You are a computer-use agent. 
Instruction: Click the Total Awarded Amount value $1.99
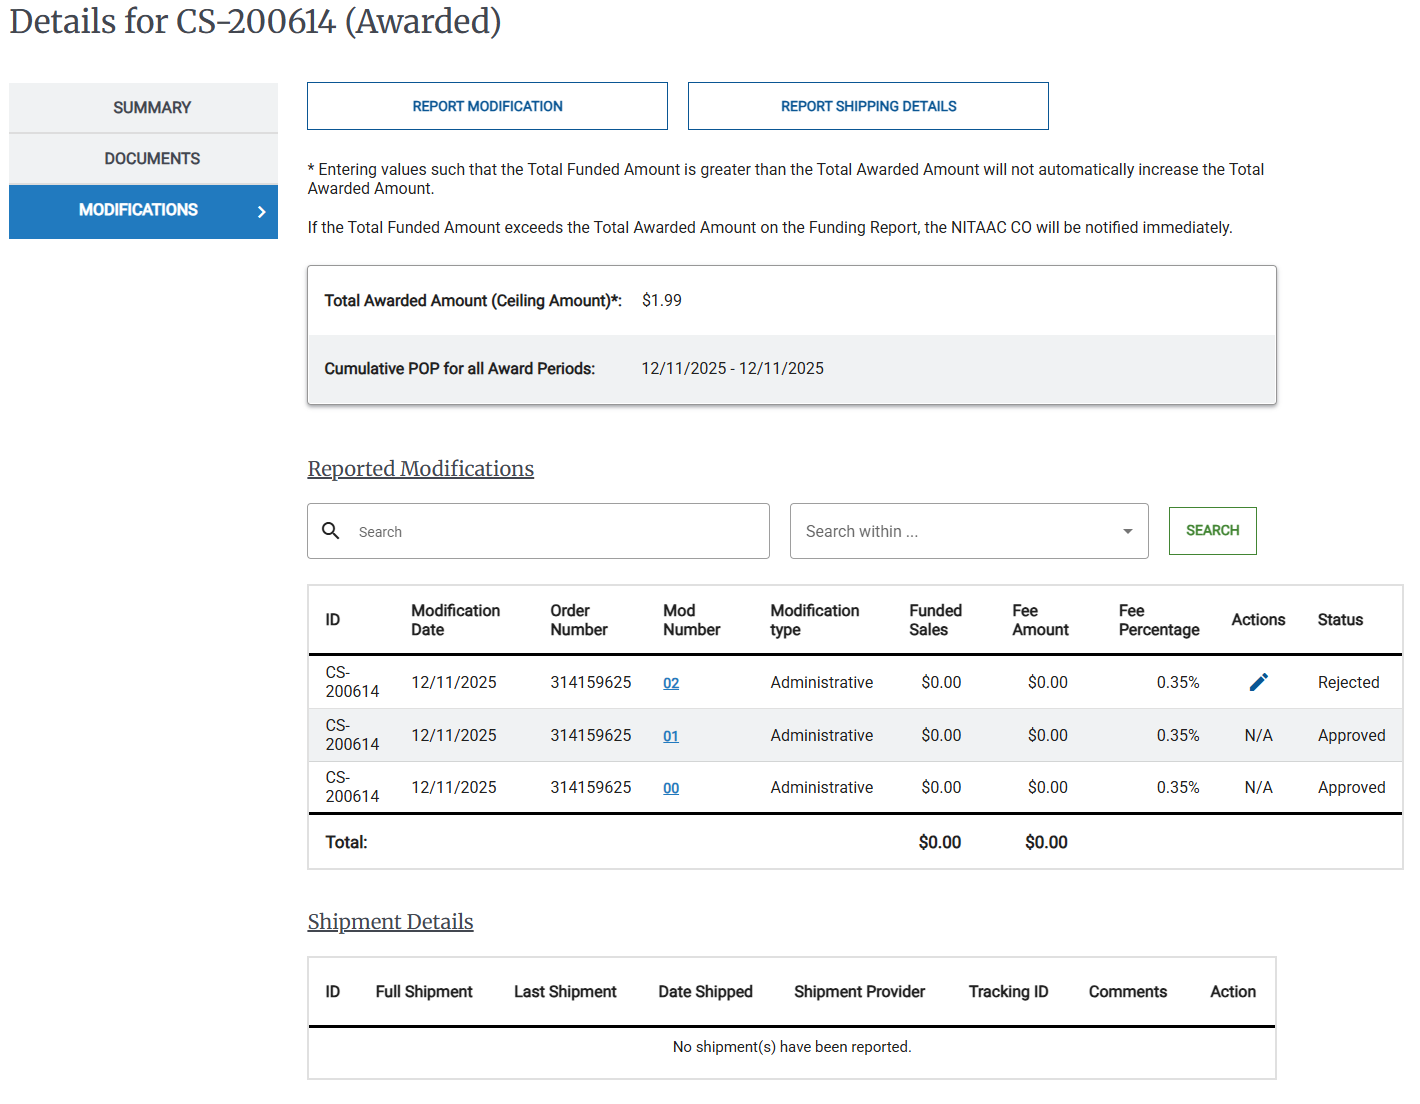click(x=661, y=300)
